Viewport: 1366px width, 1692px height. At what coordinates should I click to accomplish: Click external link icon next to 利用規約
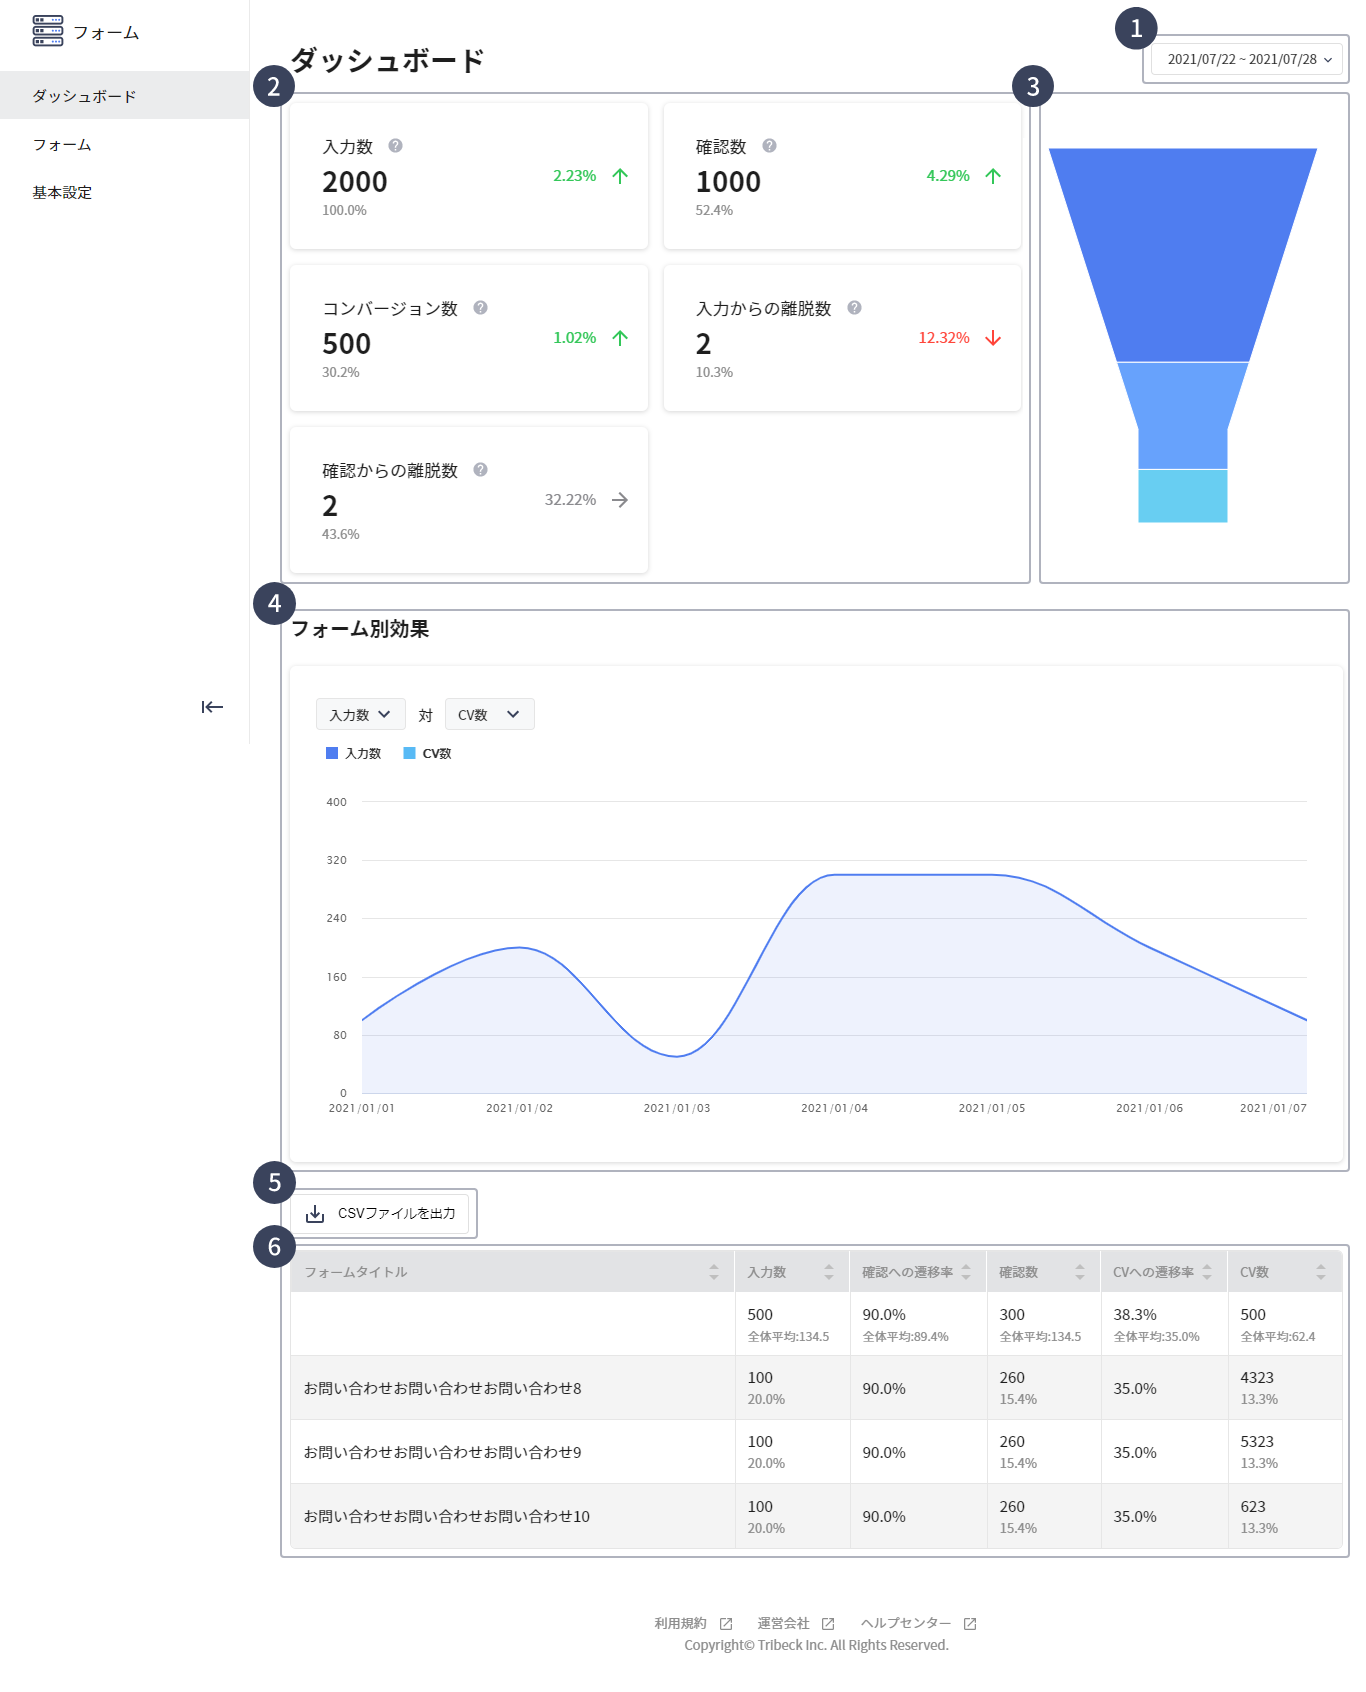[x=726, y=1624]
